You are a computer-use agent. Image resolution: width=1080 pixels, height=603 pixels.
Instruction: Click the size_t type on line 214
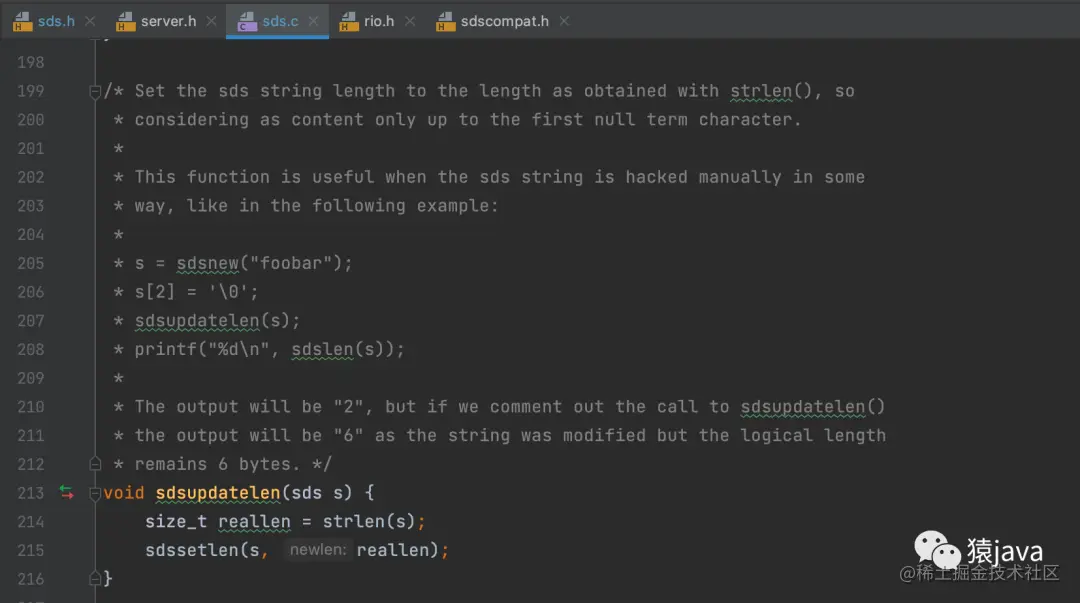pyautogui.click(x=176, y=522)
